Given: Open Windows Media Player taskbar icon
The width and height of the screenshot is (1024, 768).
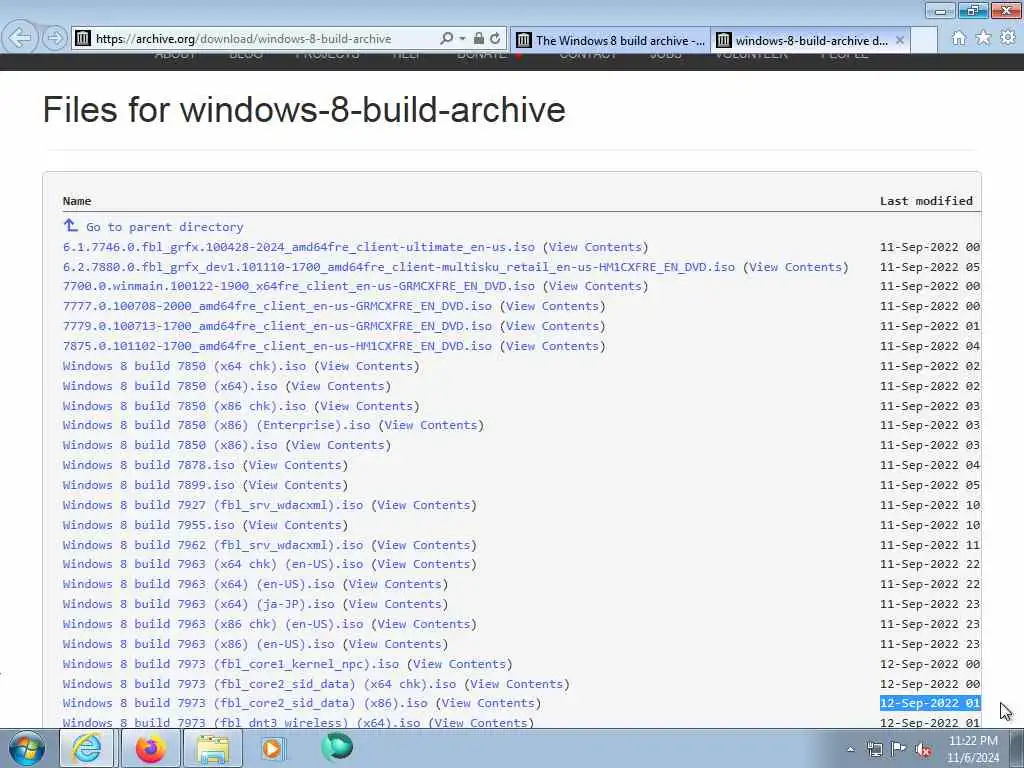Looking at the screenshot, I should pyautogui.click(x=273, y=748).
